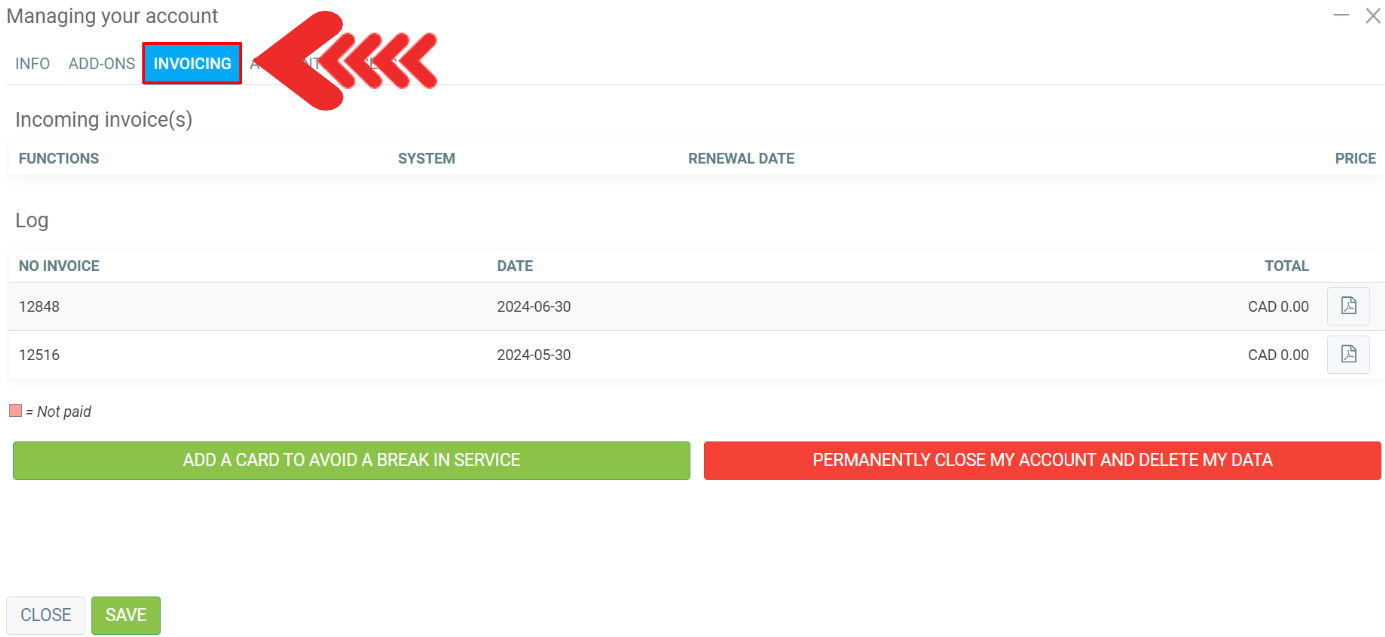Click the green SAVE button
1385x637 pixels.
pos(126,615)
